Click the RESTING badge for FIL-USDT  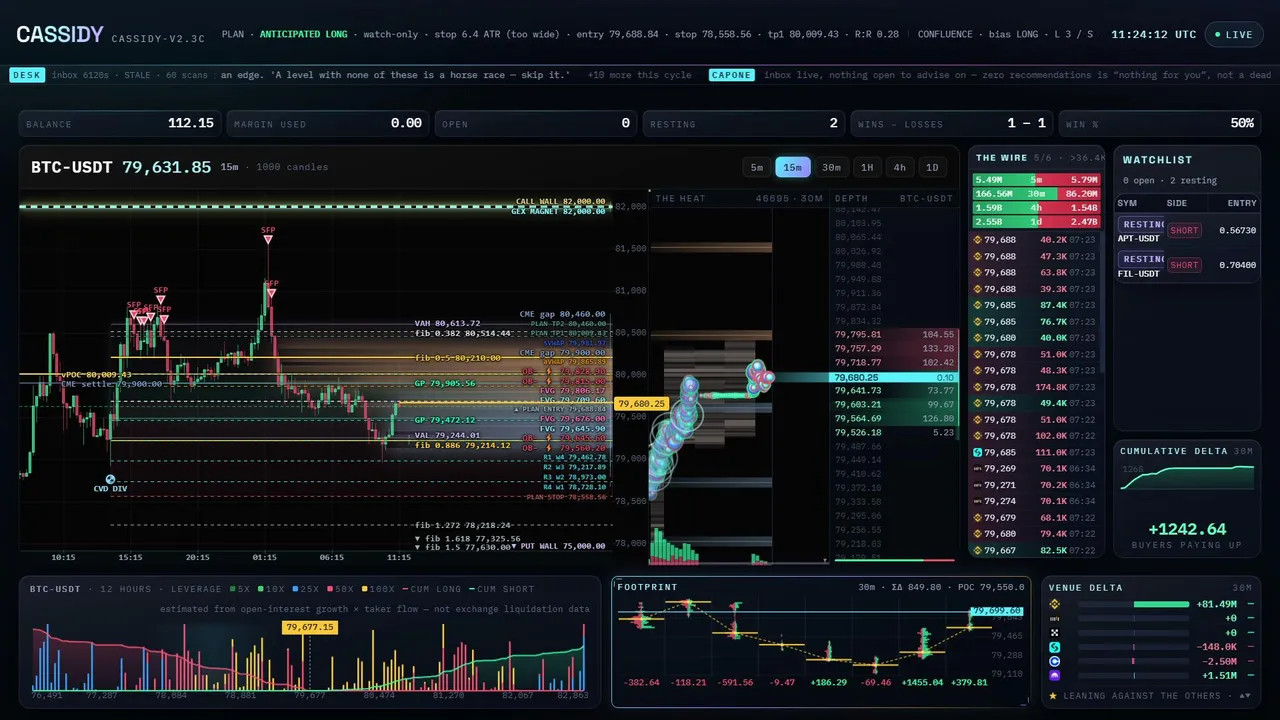(x=1141, y=259)
